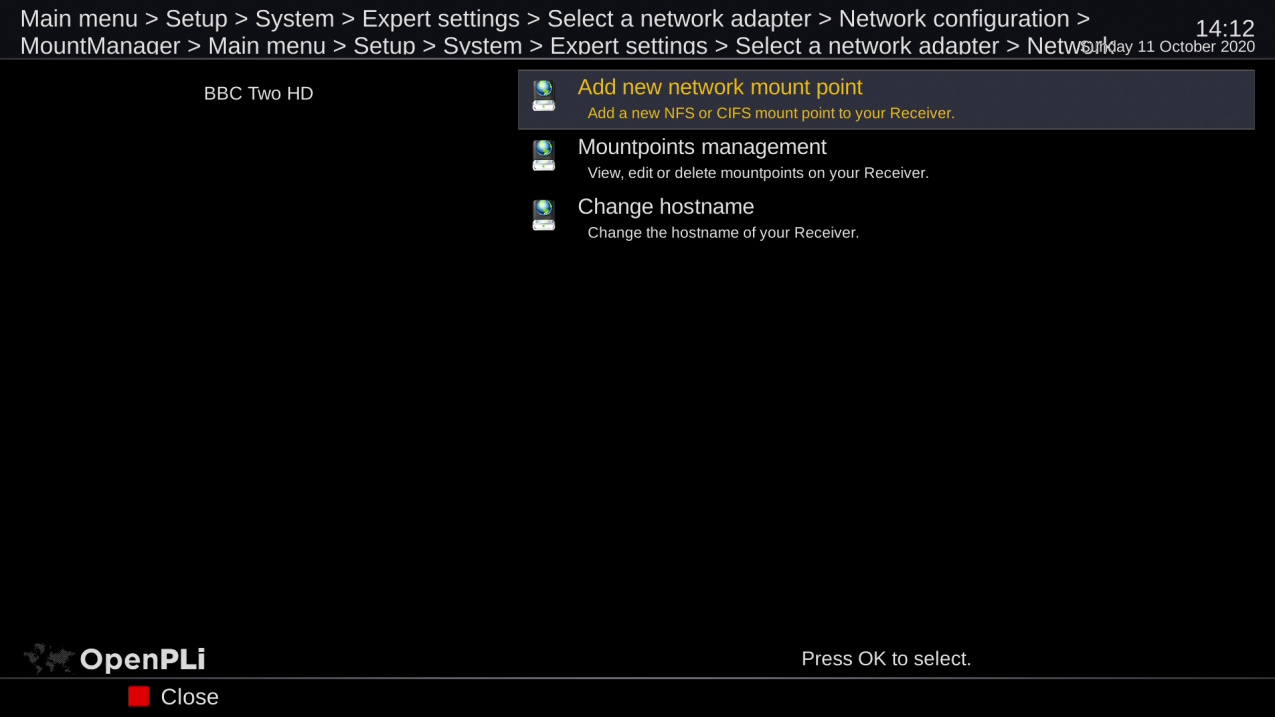Click "Add a new NFS or CIFS" description
The image size is (1275, 717).
point(771,113)
